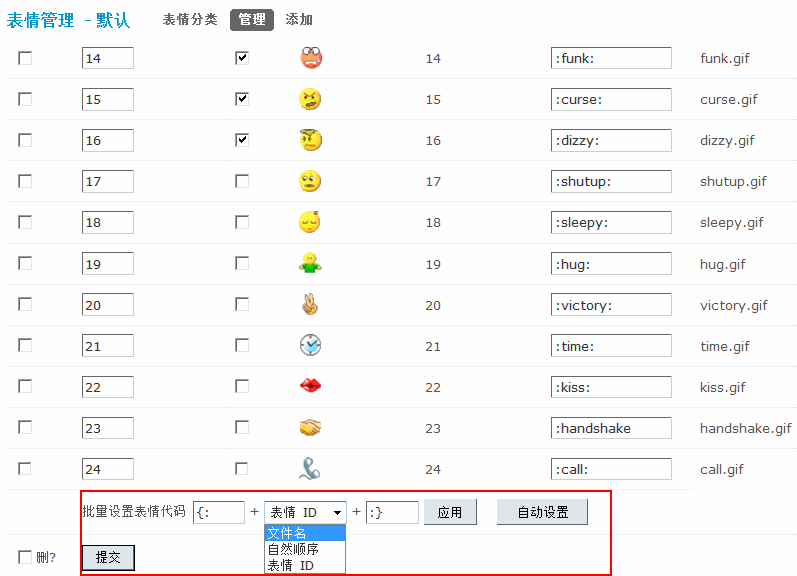This screenshot has width=797, height=576.
Task: Enable the checkbox for shutup.gif
Action: [x=242, y=181]
